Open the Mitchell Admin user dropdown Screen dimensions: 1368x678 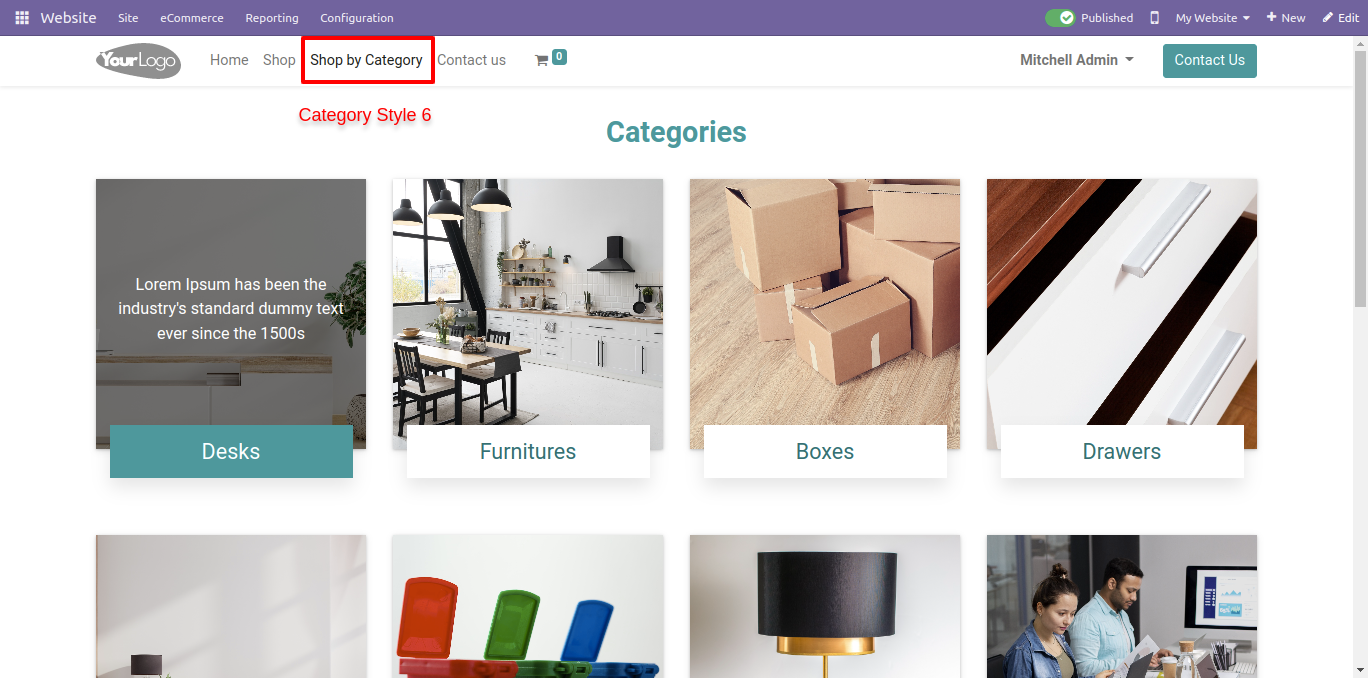[x=1077, y=60]
